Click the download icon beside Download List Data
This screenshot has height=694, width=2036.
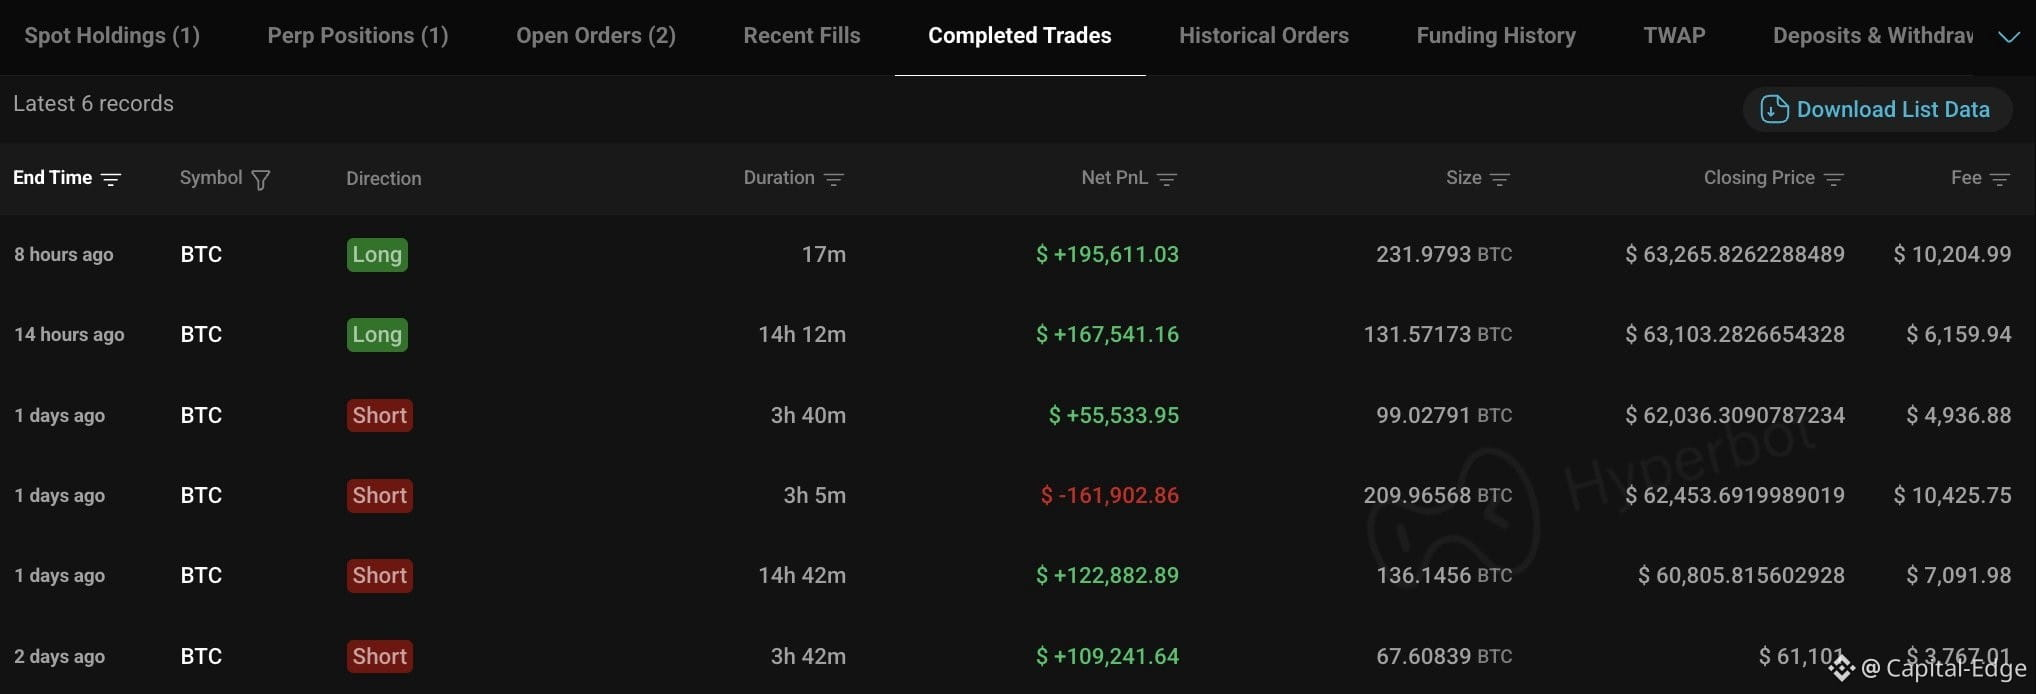point(1774,109)
